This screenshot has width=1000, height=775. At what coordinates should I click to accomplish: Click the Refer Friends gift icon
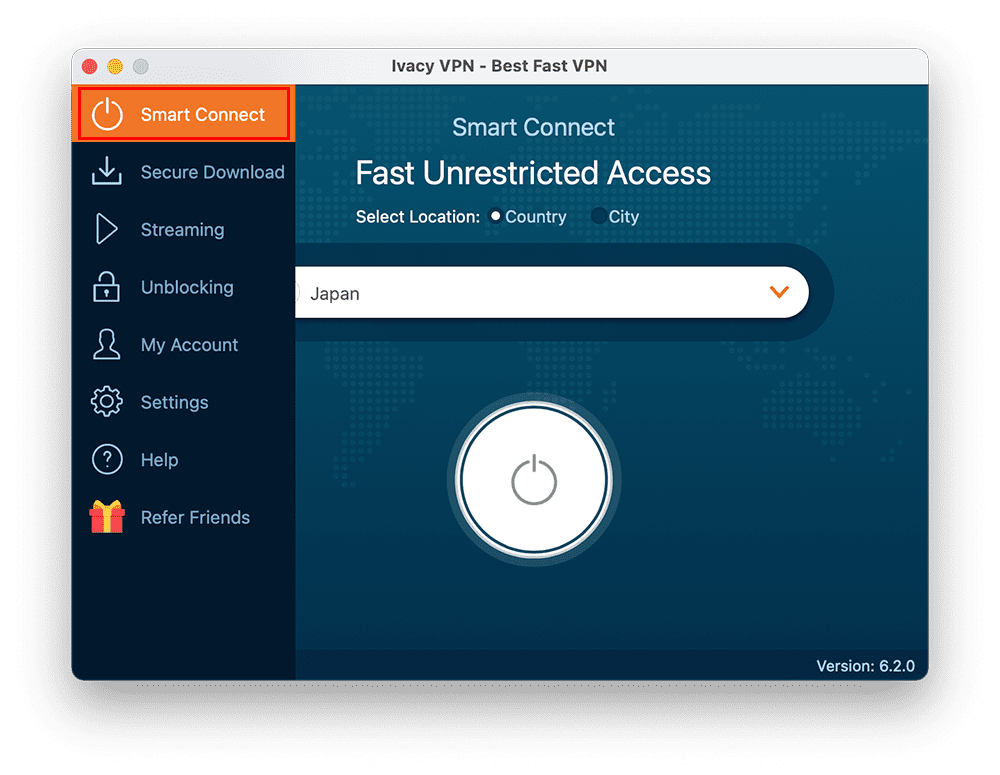point(106,517)
